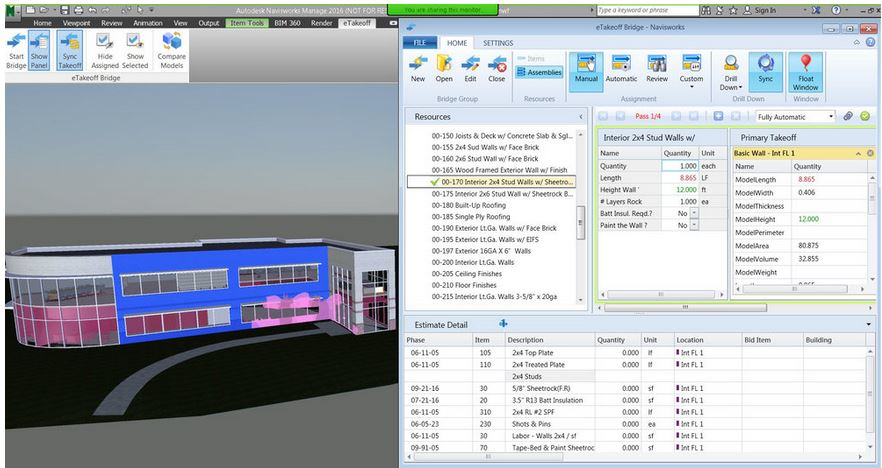
Task: Click the Sign In link
Action: point(760,10)
